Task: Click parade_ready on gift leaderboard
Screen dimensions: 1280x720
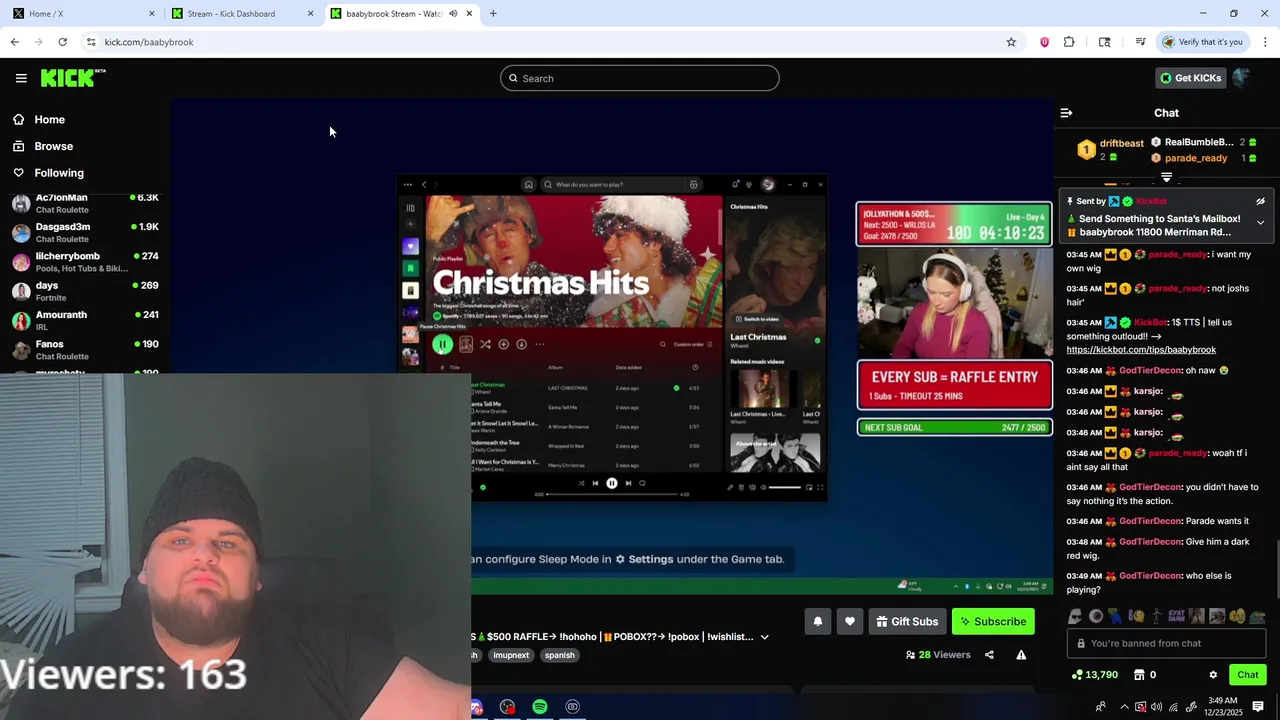Action: [1196, 158]
